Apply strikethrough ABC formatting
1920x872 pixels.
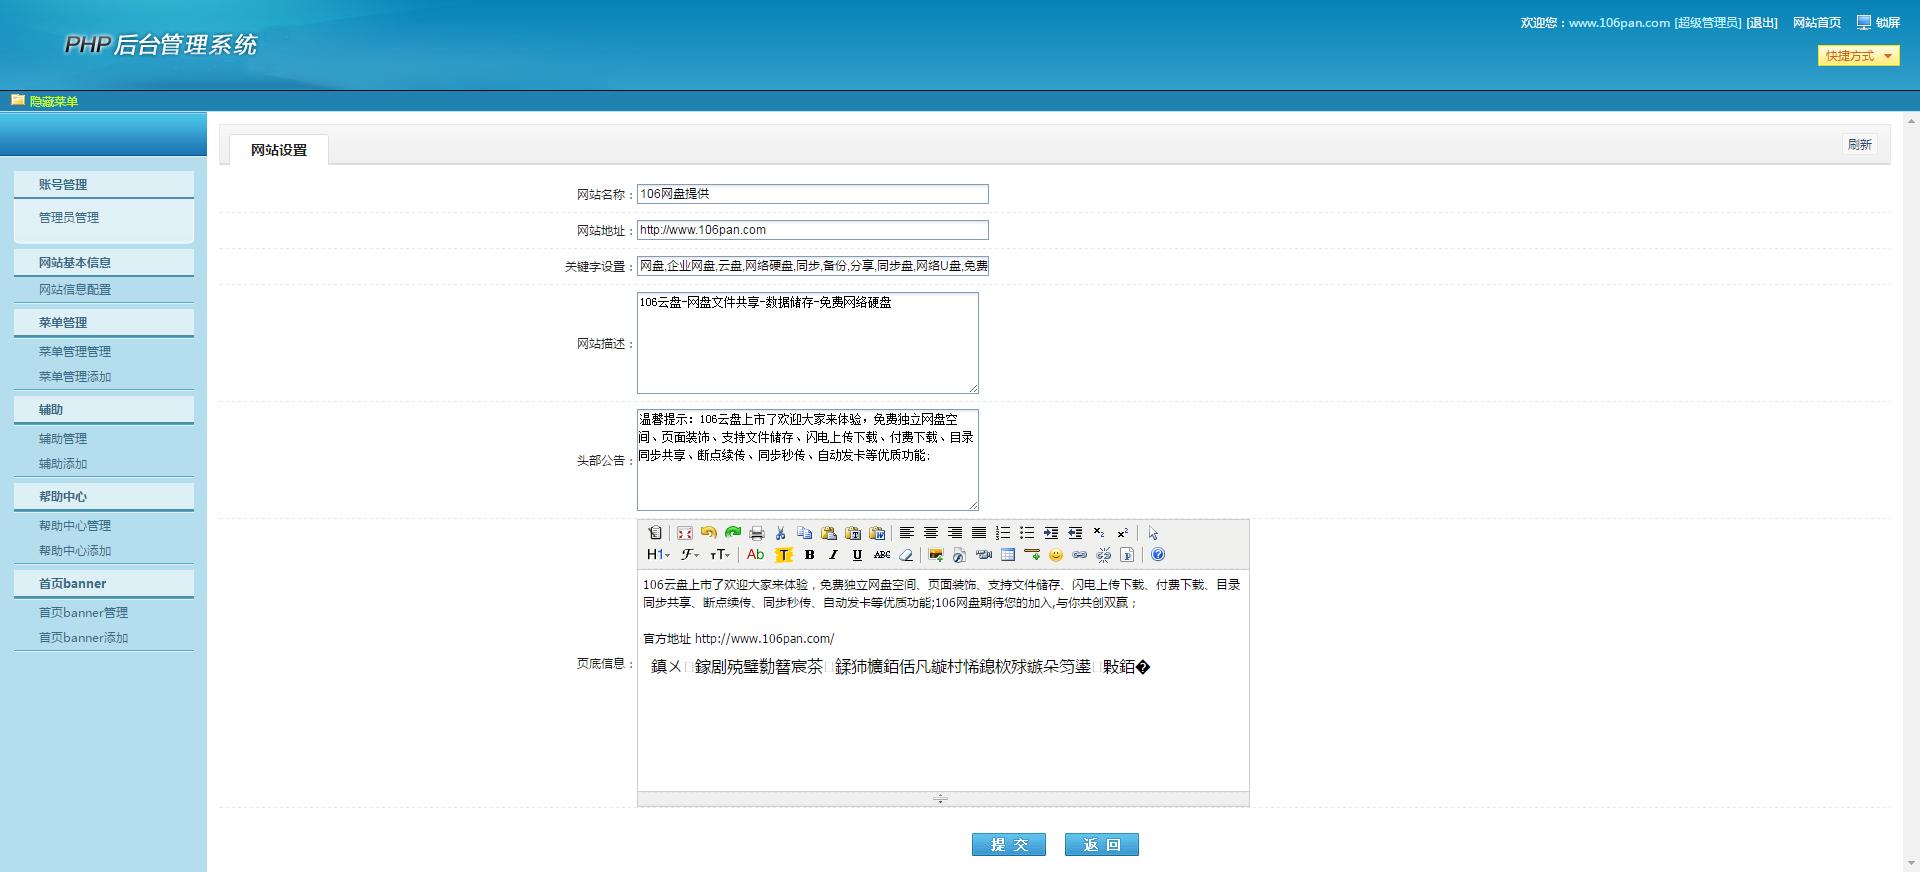pyautogui.click(x=882, y=555)
